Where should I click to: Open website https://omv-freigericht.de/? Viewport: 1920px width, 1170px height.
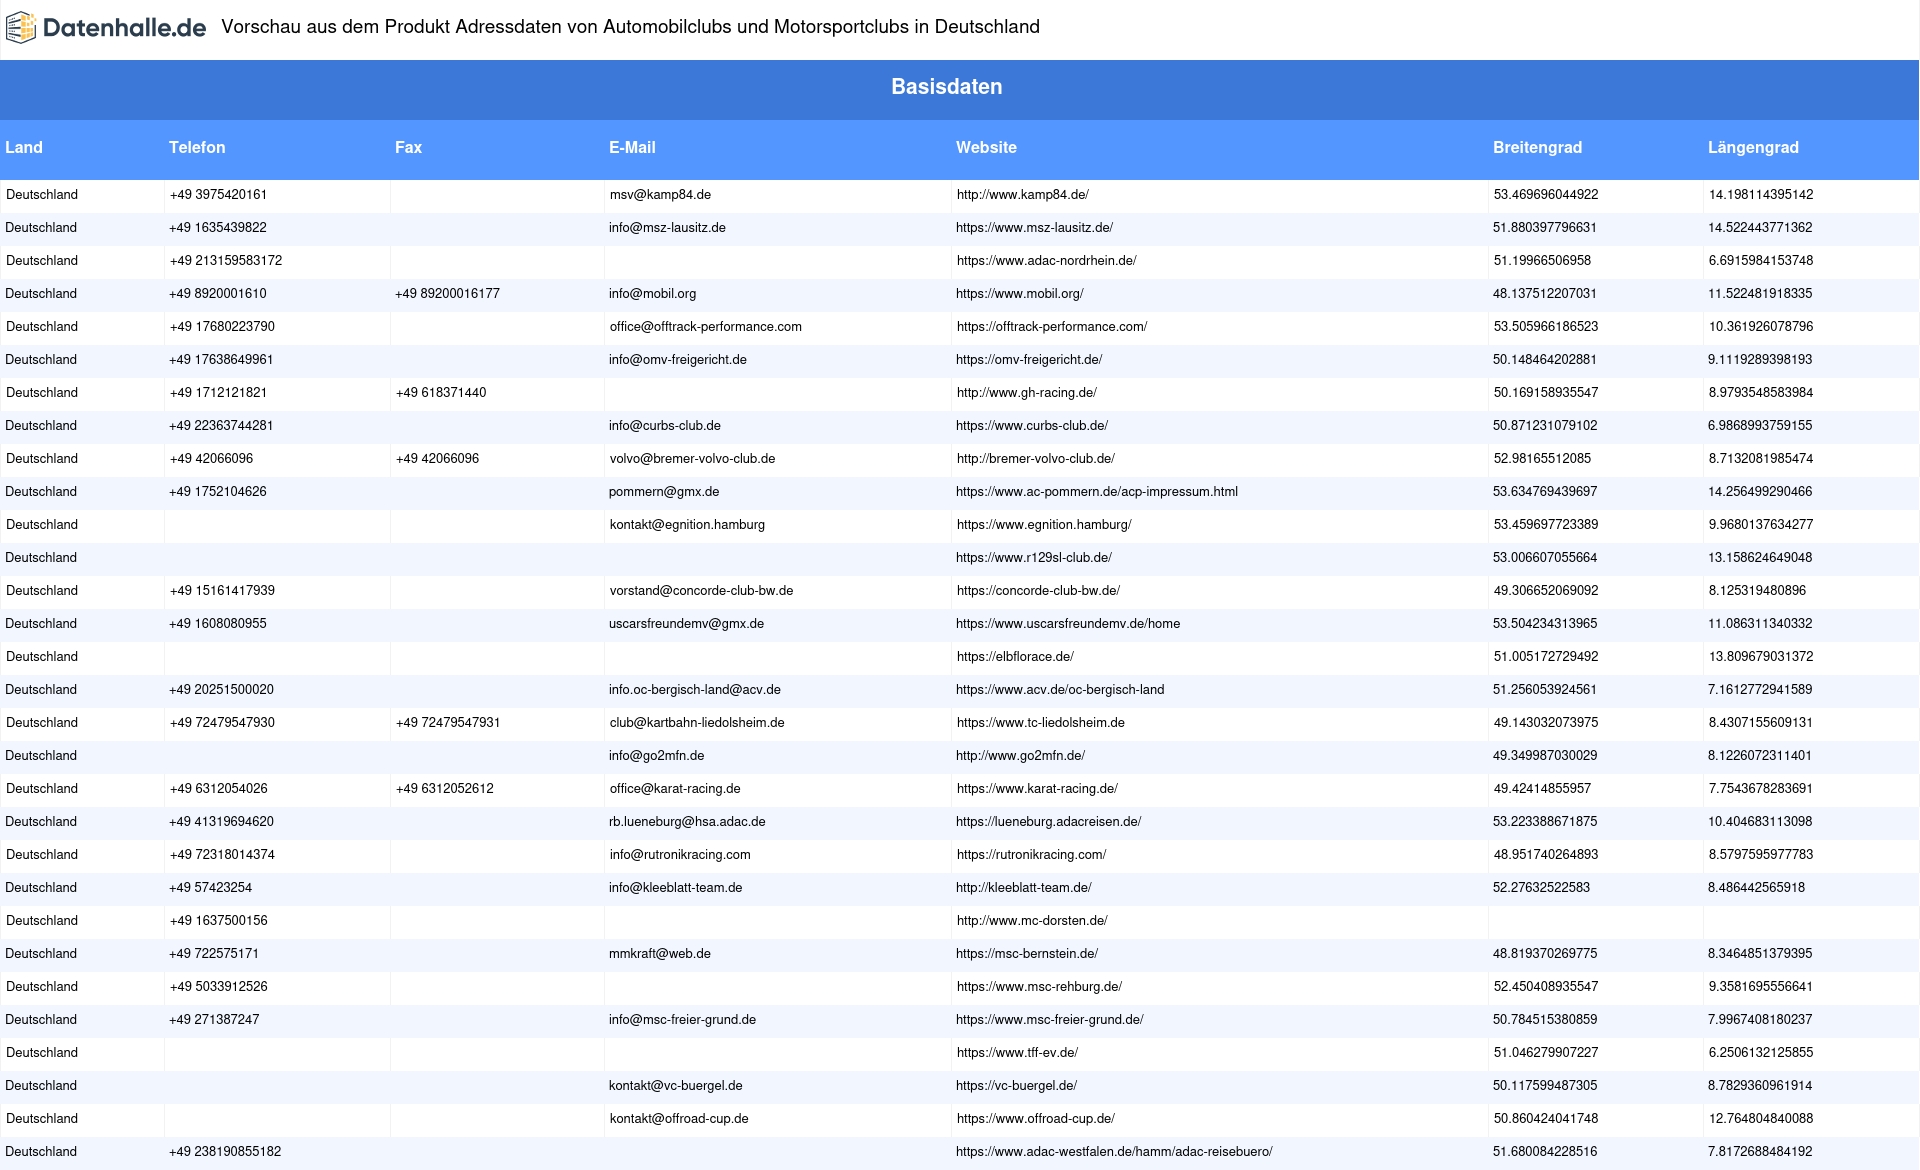click(1028, 360)
